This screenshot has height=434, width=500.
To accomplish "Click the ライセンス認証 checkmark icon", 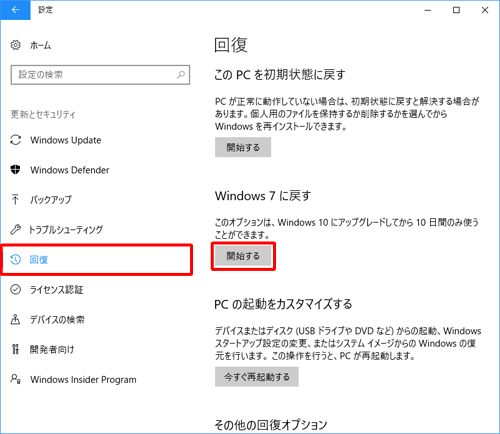I will click(x=16, y=289).
